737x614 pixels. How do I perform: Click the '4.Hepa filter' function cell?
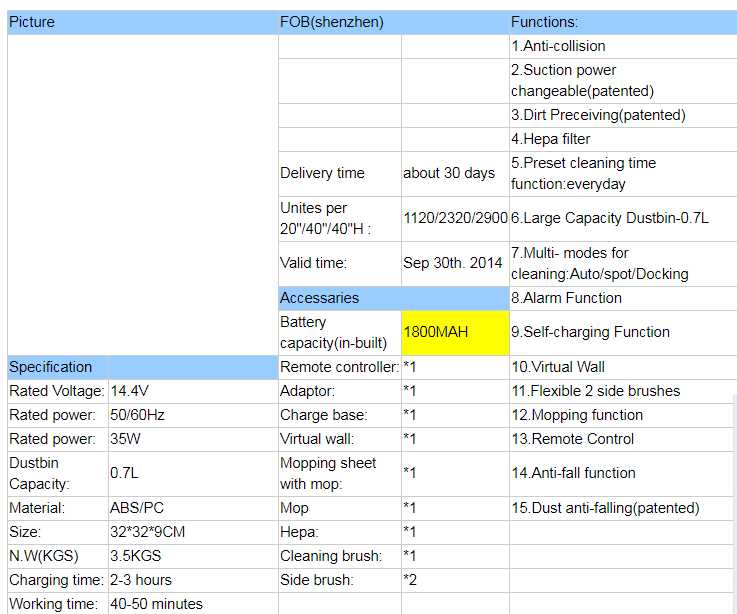pyautogui.click(x=622, y=139)
